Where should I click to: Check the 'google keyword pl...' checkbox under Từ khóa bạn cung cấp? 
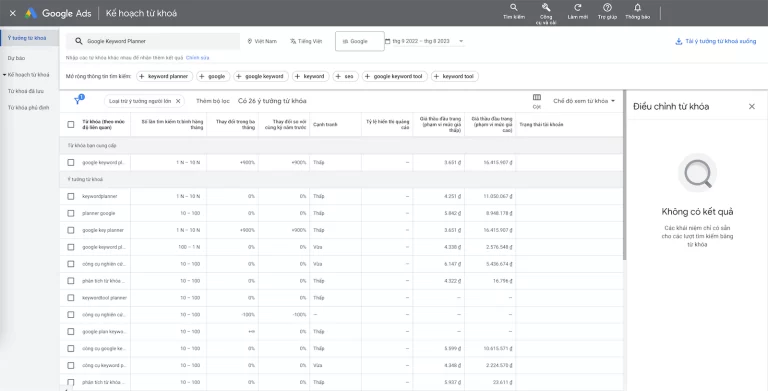click(x=71, y=162)
